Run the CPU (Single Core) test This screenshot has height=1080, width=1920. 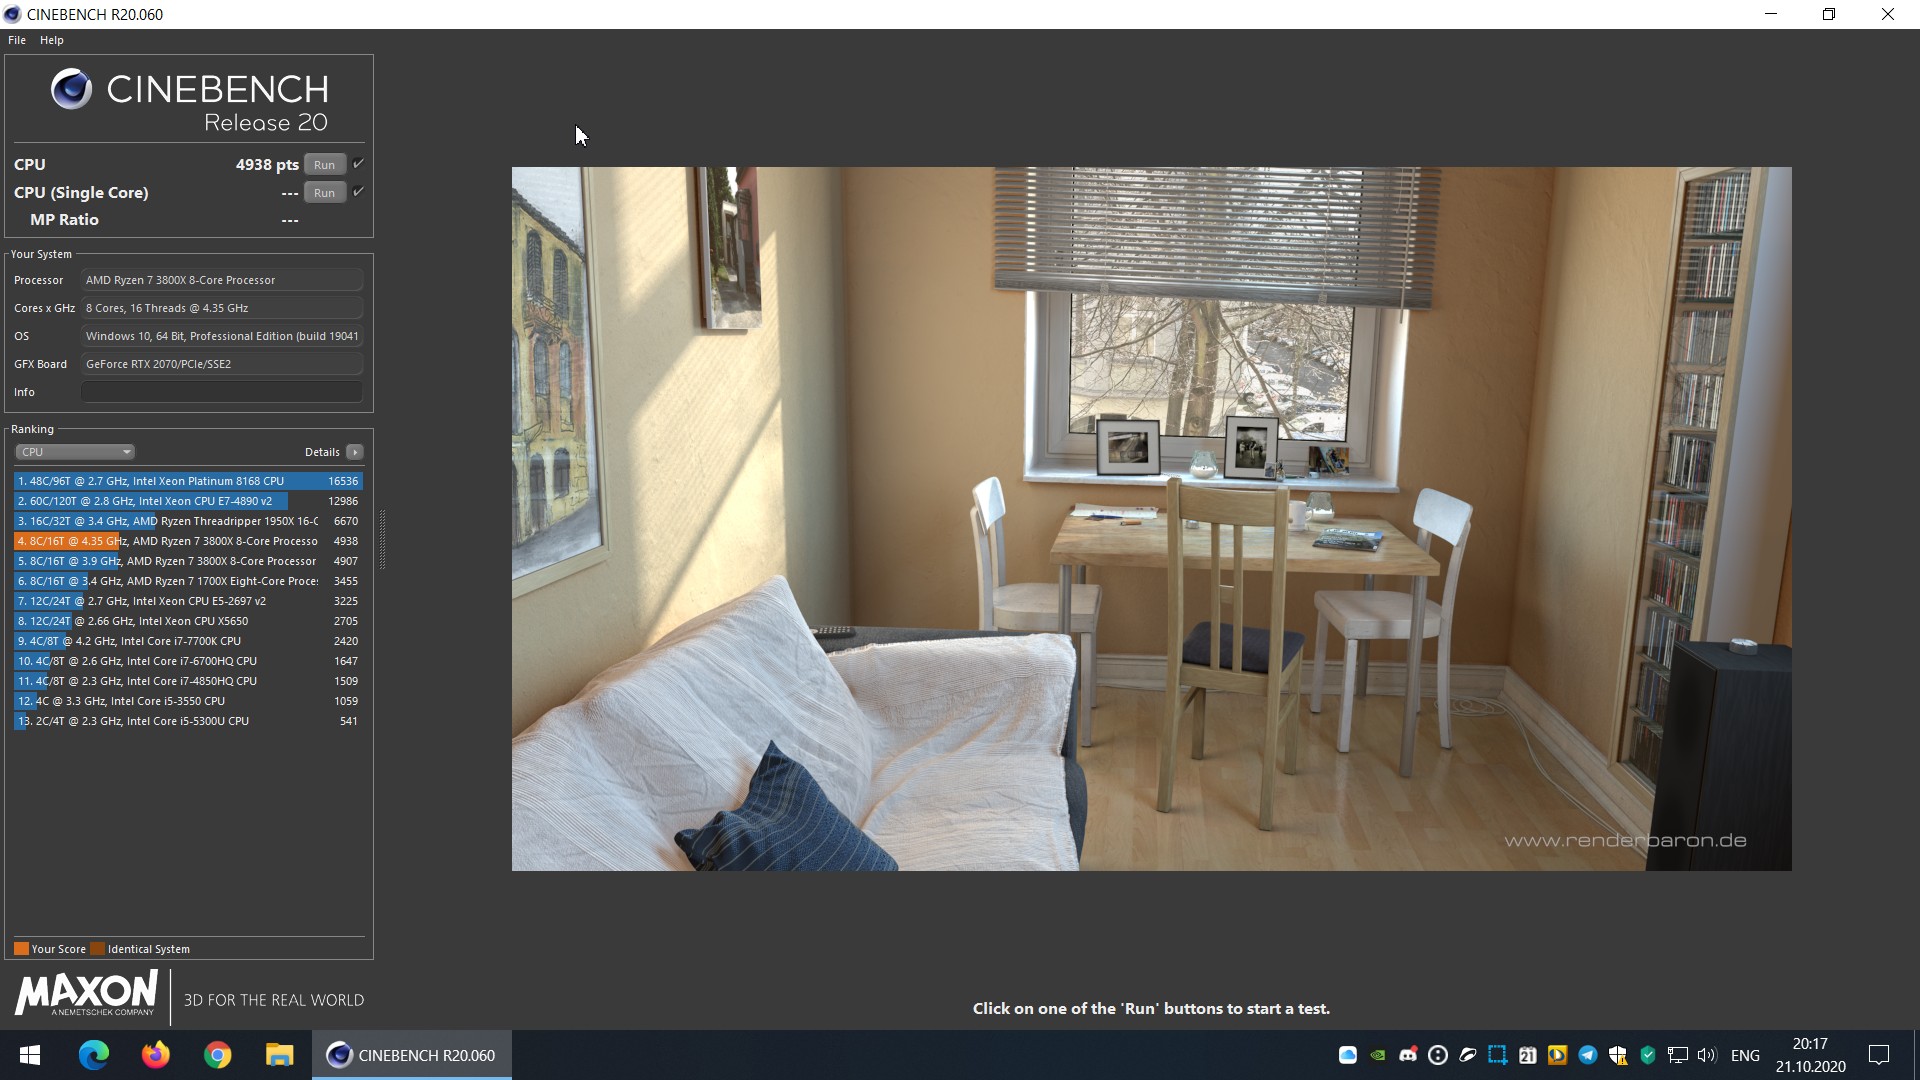[324, 193]
